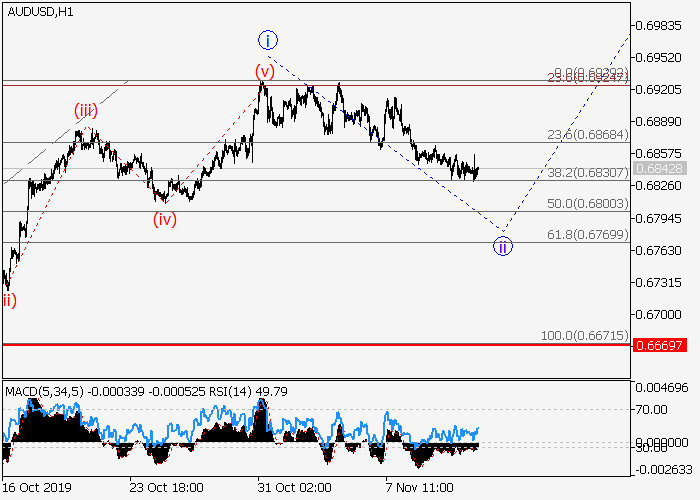Select the 100.0(0.66715) Fibonacci level label

(x=585, y=335)
